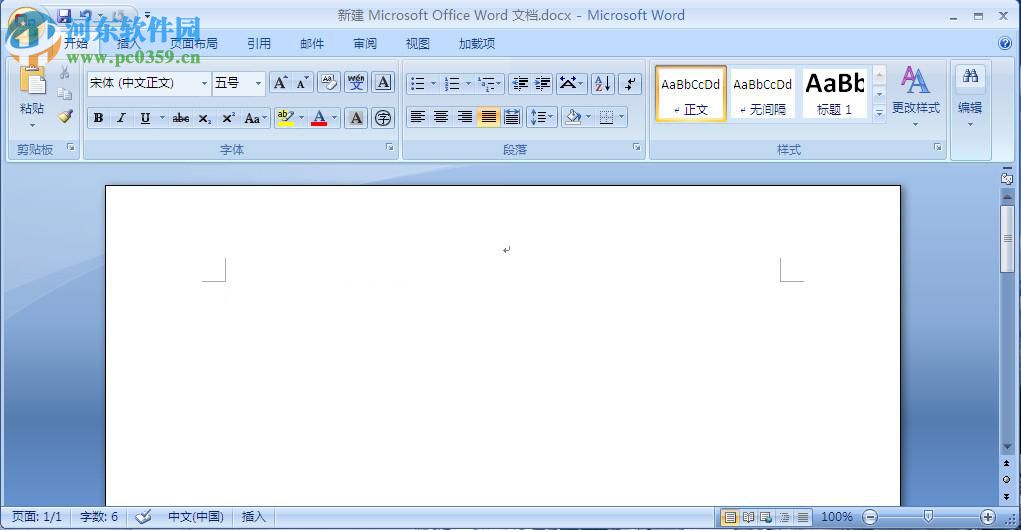Increase paragraph indent
Viewport: 1021px width, 530px height.
pyautogui.click(x=542, y=83)
